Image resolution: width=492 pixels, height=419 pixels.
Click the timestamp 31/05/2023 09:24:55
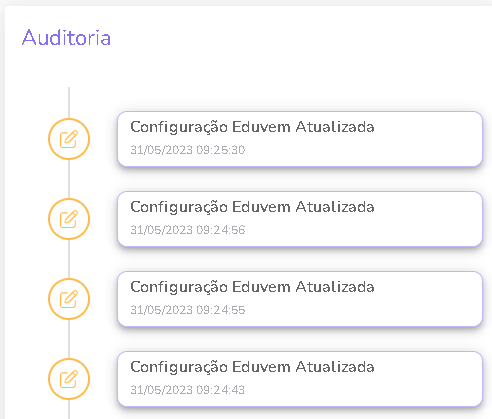point(188,310)
